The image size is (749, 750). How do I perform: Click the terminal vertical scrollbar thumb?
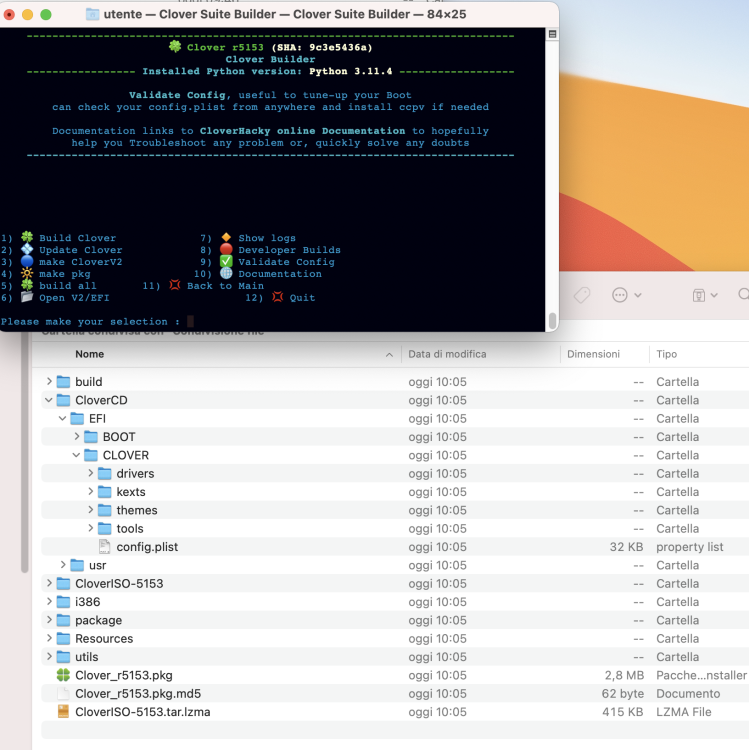(x=552, y=320)
